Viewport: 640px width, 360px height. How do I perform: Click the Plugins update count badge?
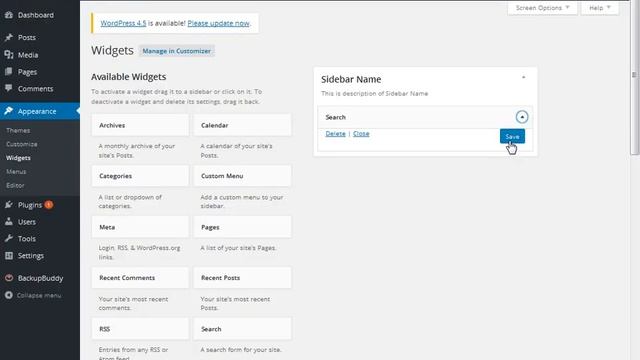(x=49, y=204)
